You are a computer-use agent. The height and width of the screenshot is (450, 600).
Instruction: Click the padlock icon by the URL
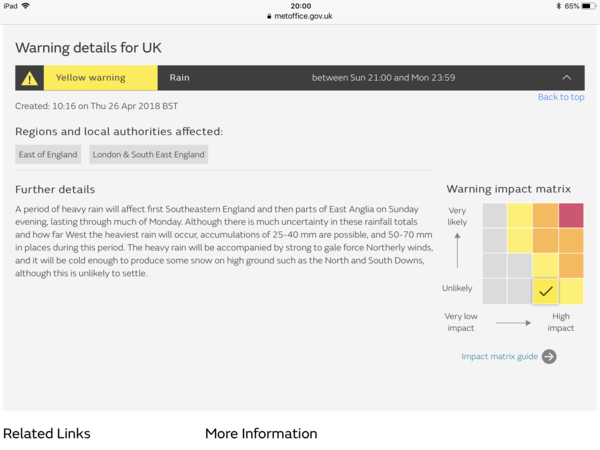click(x=269, y=16)
